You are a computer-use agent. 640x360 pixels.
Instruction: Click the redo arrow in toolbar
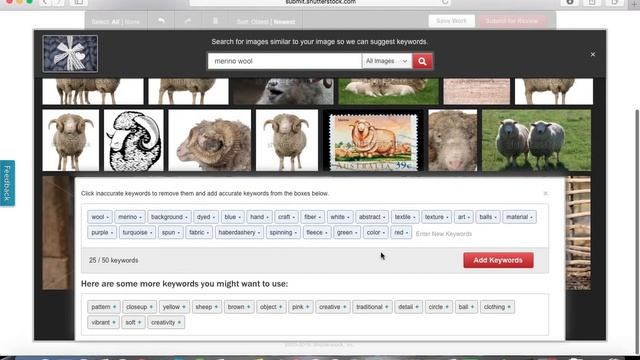click(188, 21)
